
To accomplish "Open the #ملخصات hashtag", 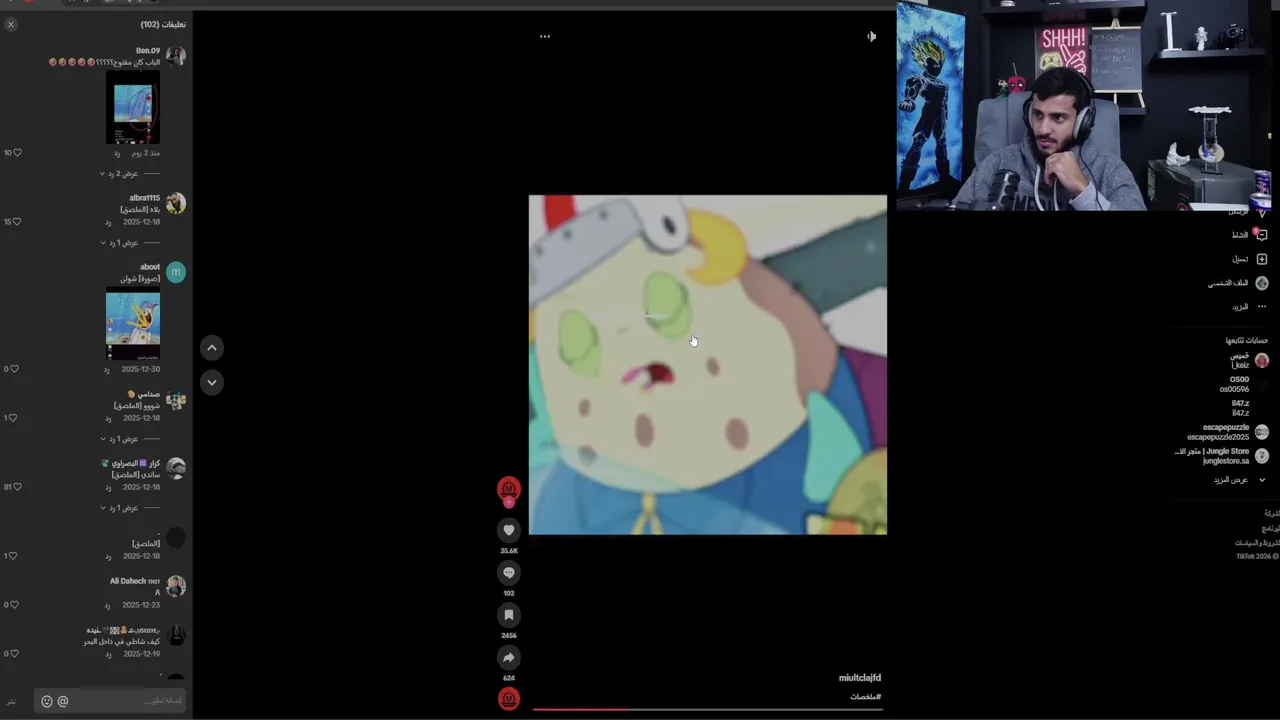I will pos(866,696).
